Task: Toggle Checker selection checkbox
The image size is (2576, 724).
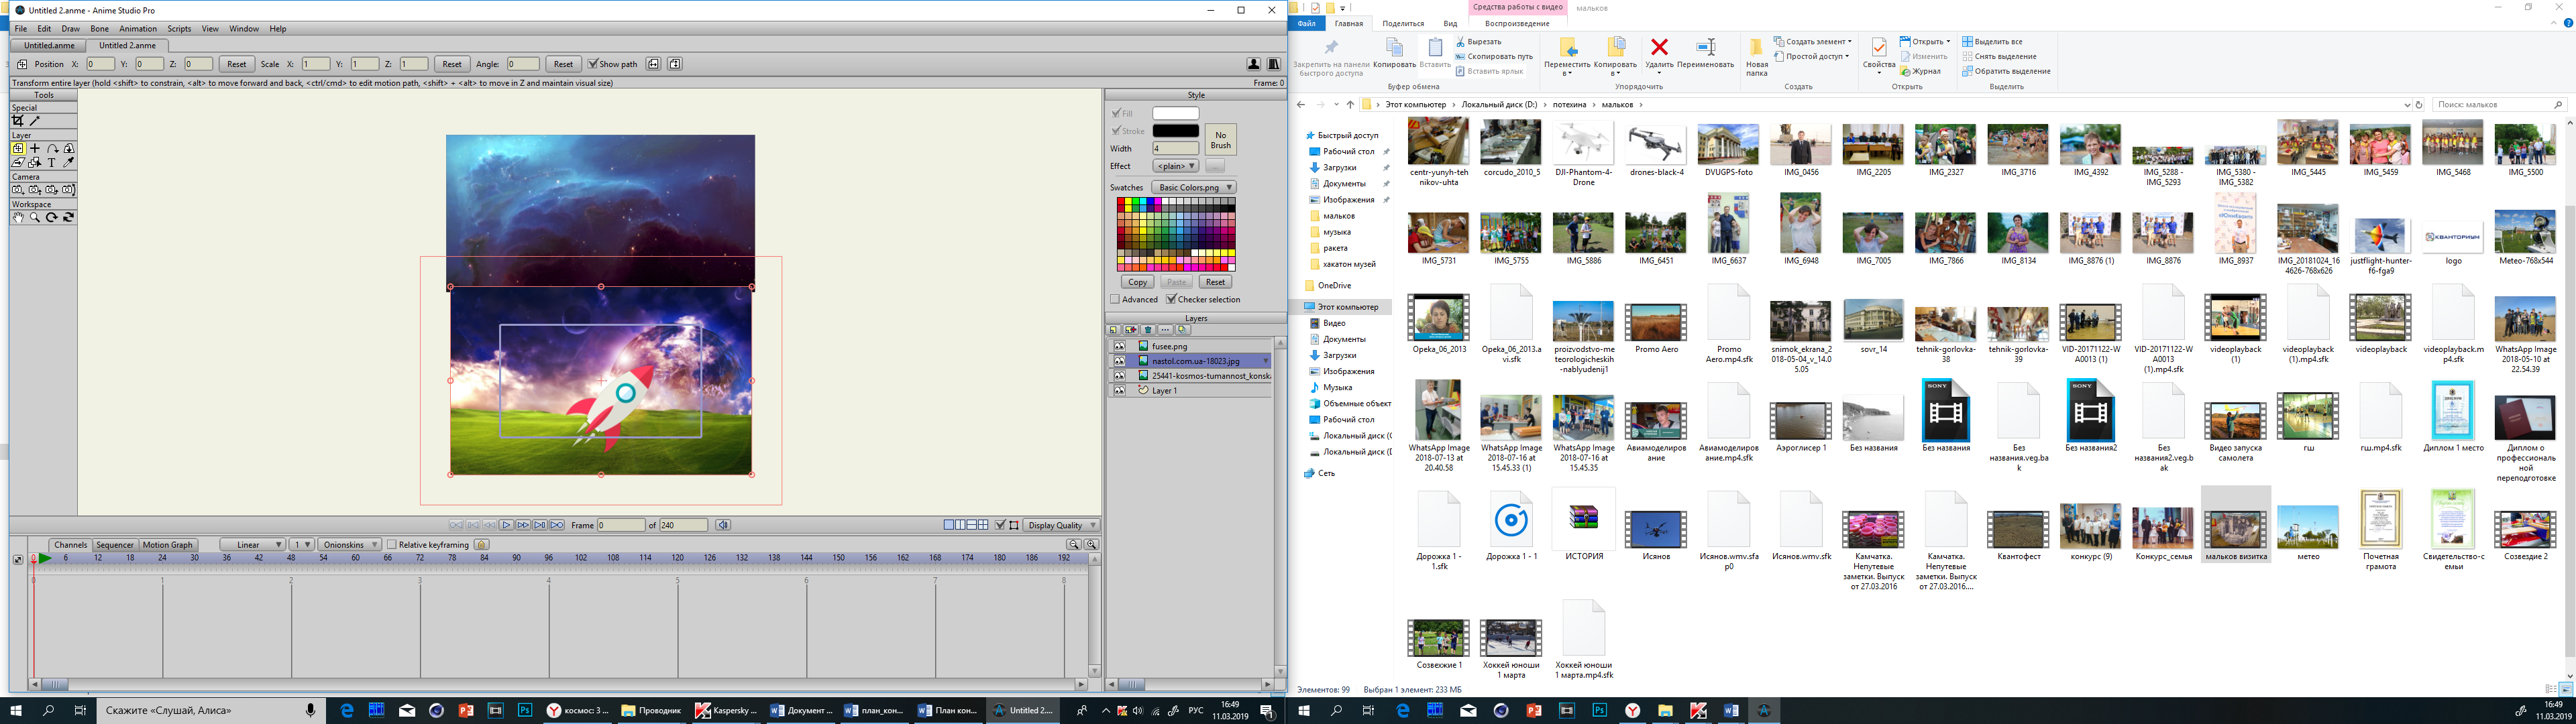Action: point(1171,299)
